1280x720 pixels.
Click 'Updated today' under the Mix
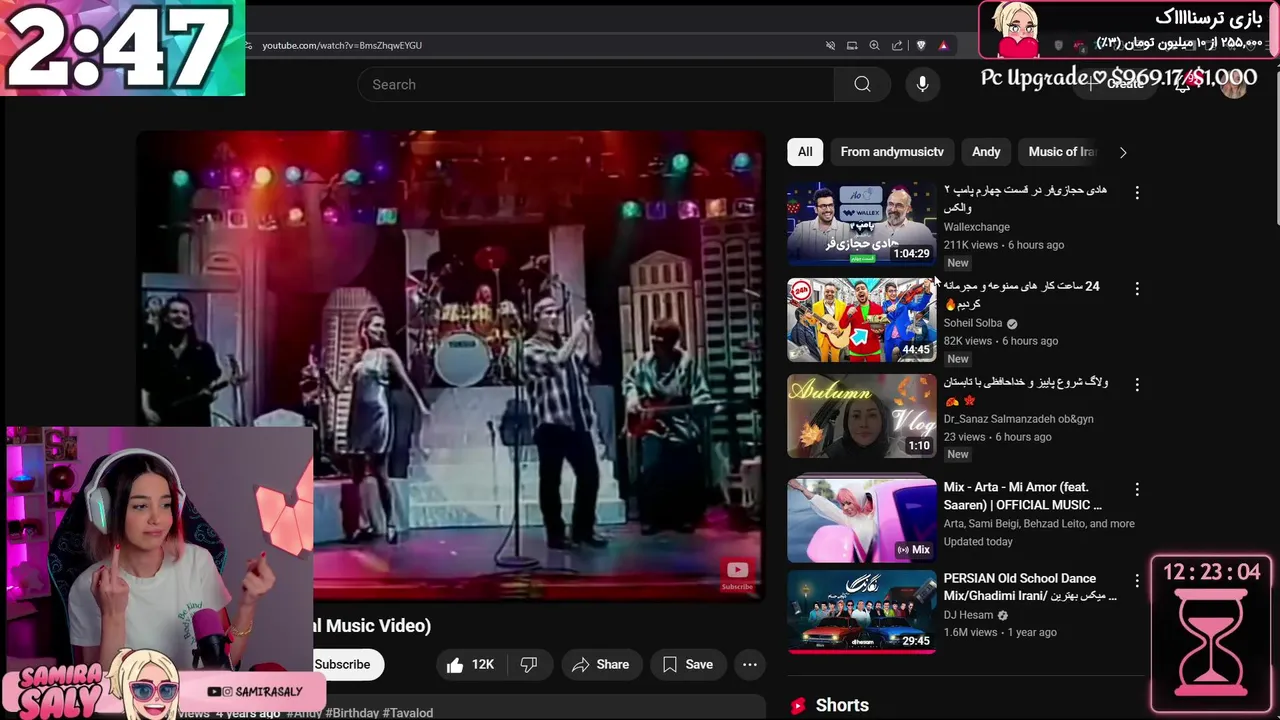point(978,541)
